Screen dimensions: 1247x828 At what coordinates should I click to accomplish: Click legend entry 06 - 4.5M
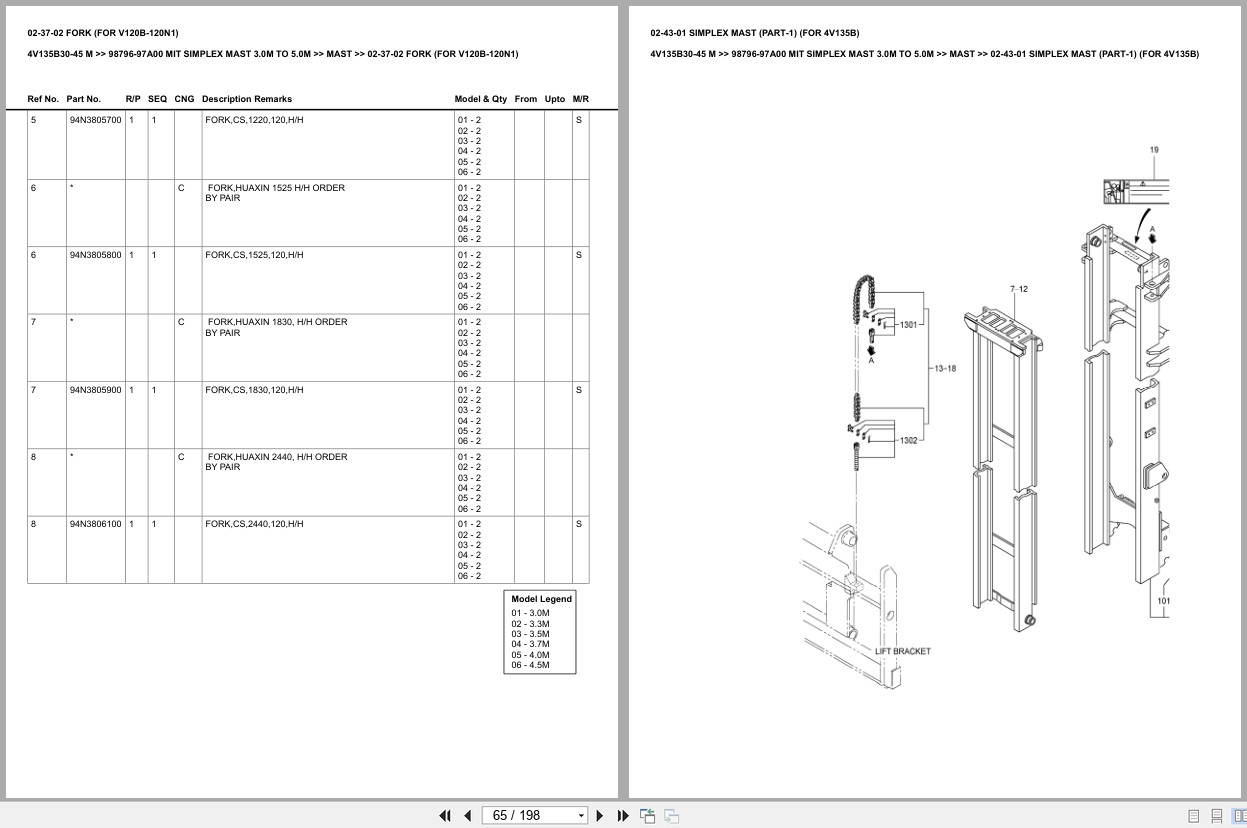click(530, 665)
